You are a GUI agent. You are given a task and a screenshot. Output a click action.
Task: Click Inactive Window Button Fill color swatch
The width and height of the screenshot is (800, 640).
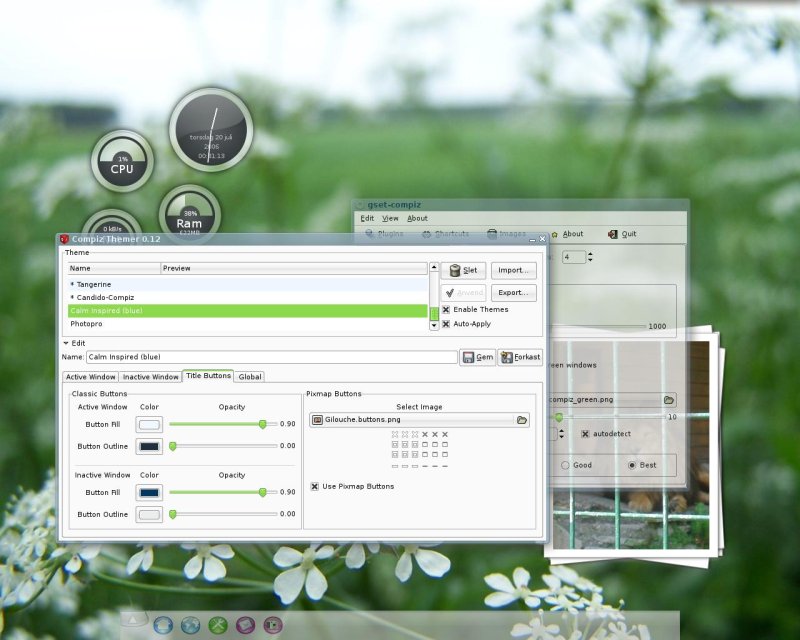tap(149, 493)
